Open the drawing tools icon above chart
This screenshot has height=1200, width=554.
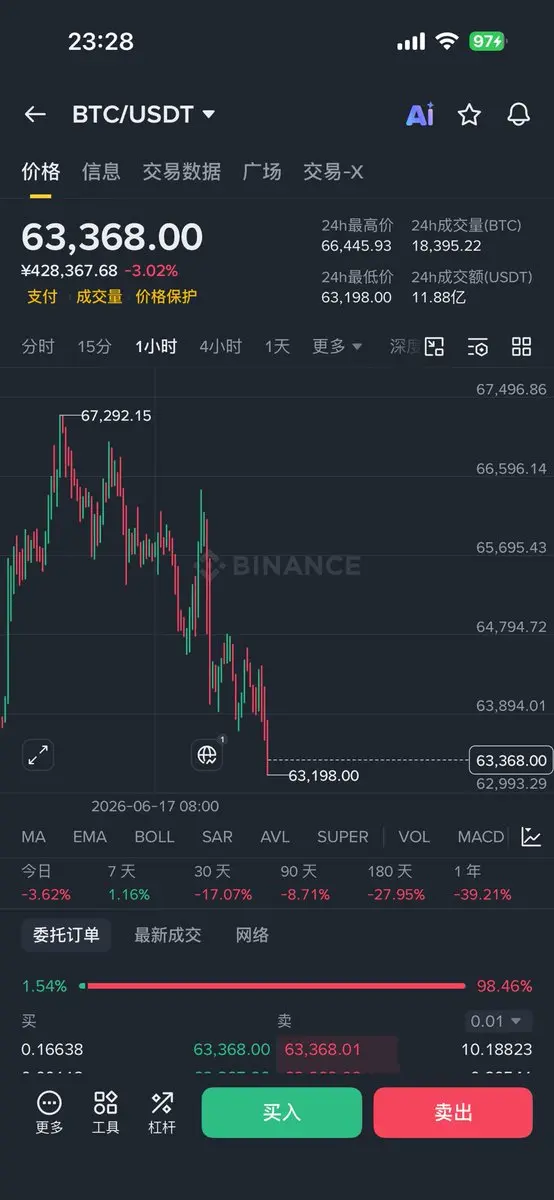(434, 347)
